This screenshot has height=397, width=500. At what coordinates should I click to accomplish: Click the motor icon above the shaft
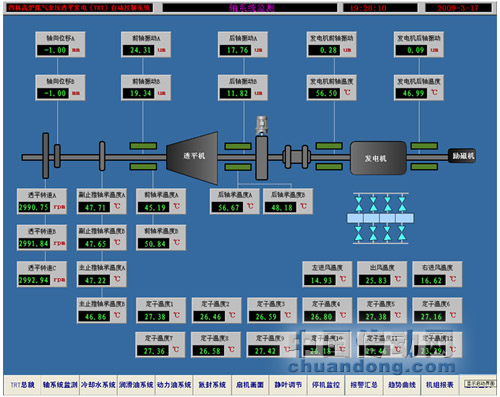(x=262, y=126)
